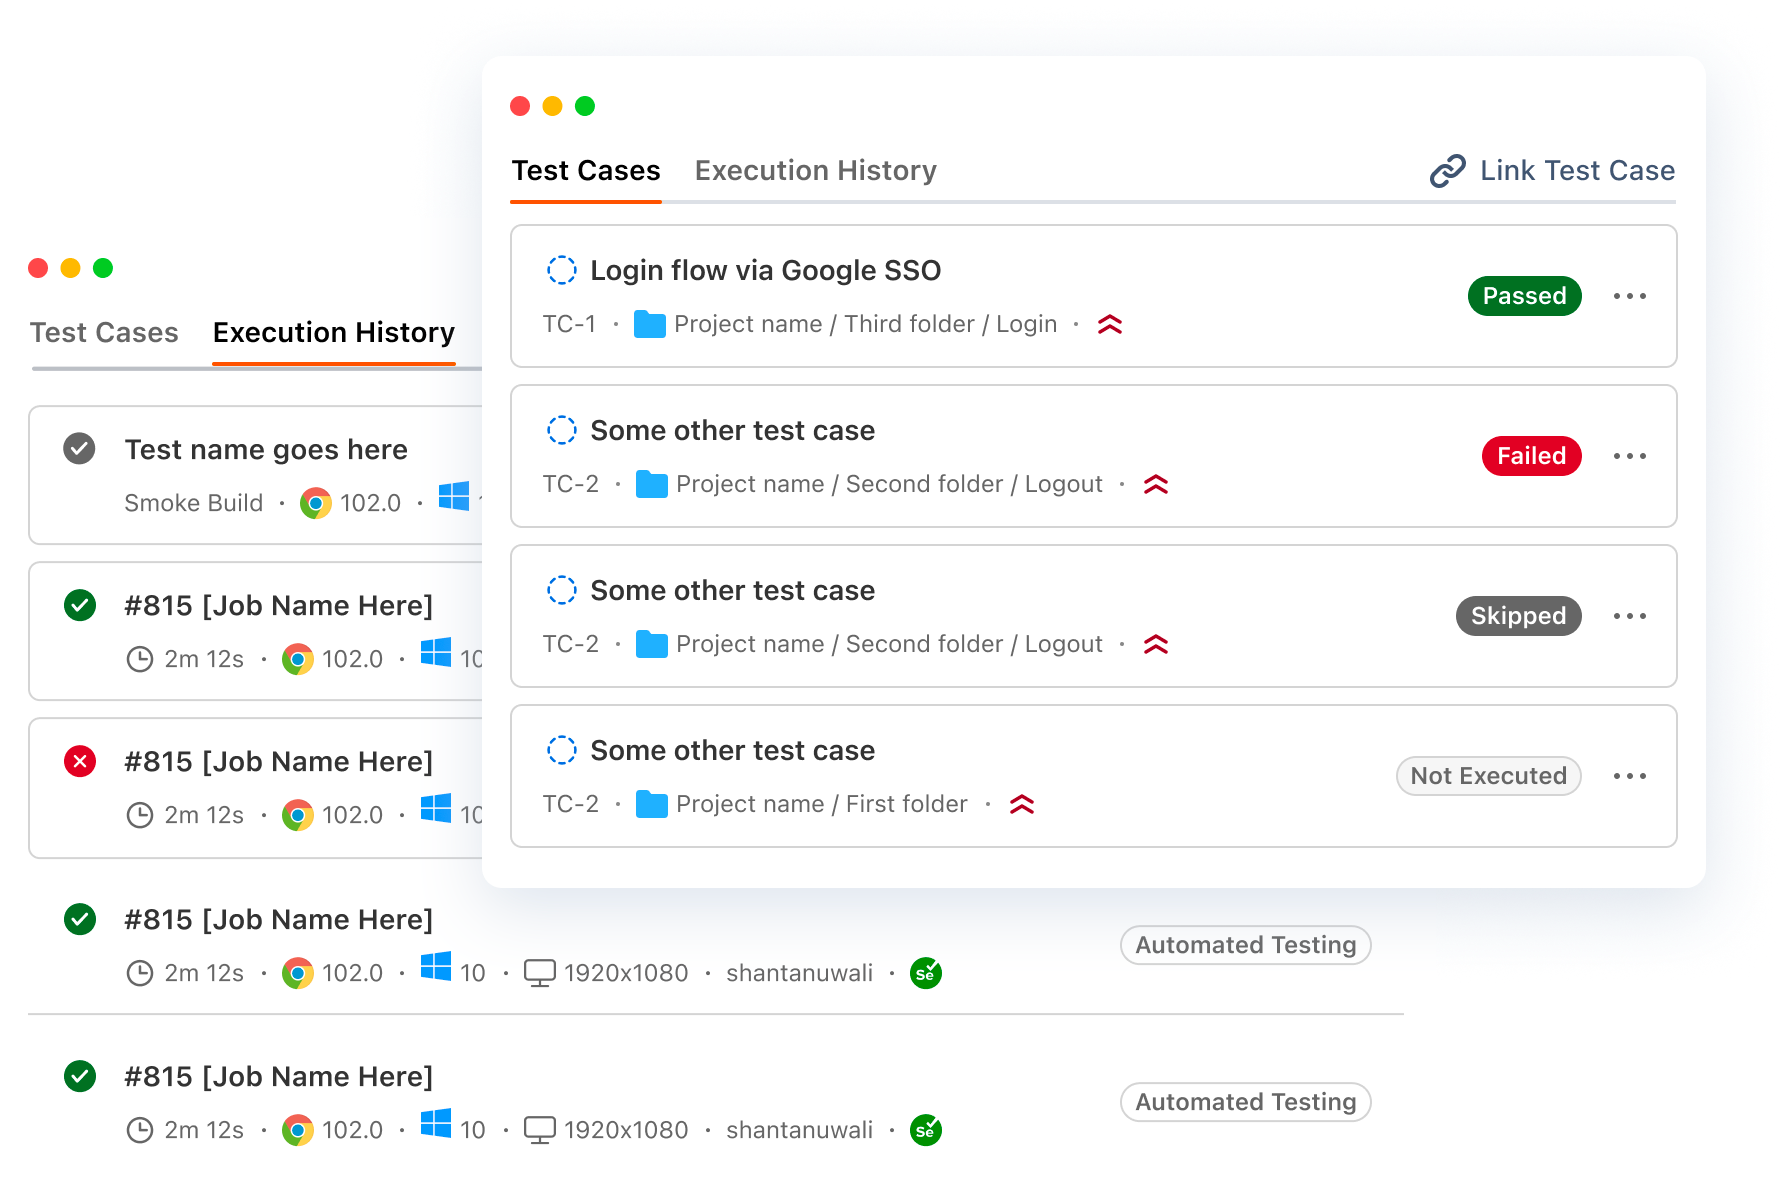Screen dimensions: 1782x1199
Task: Open three-dot menu beside Not Executed badge
Action: click(x=1630, y=776)
